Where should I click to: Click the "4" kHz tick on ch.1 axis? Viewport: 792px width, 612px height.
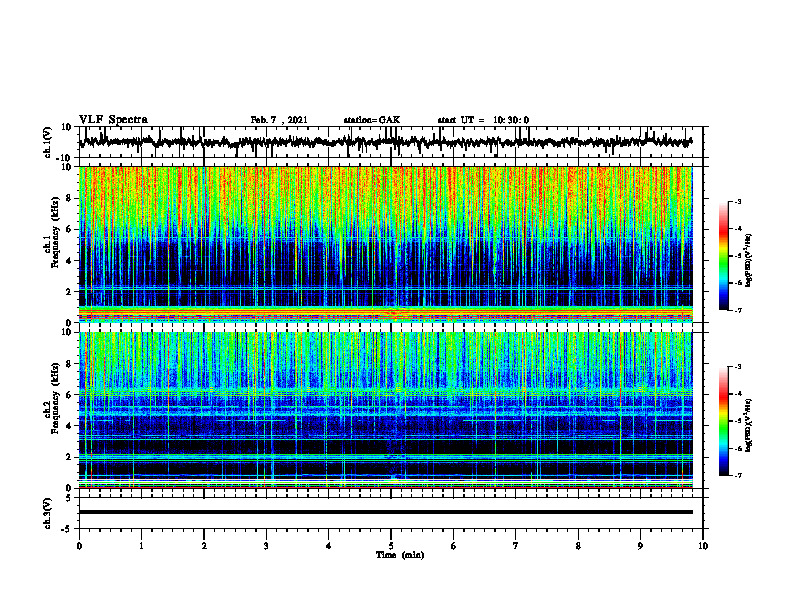click(69, 261)
